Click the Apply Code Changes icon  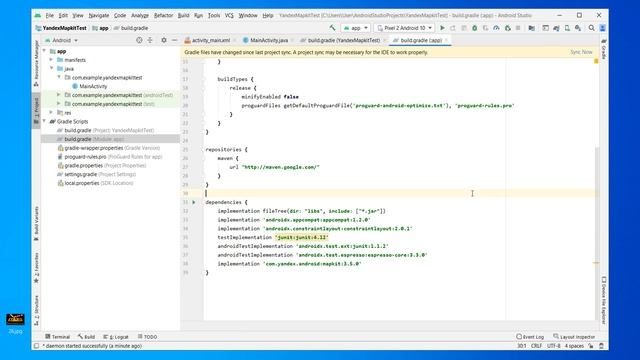[464, 28]
